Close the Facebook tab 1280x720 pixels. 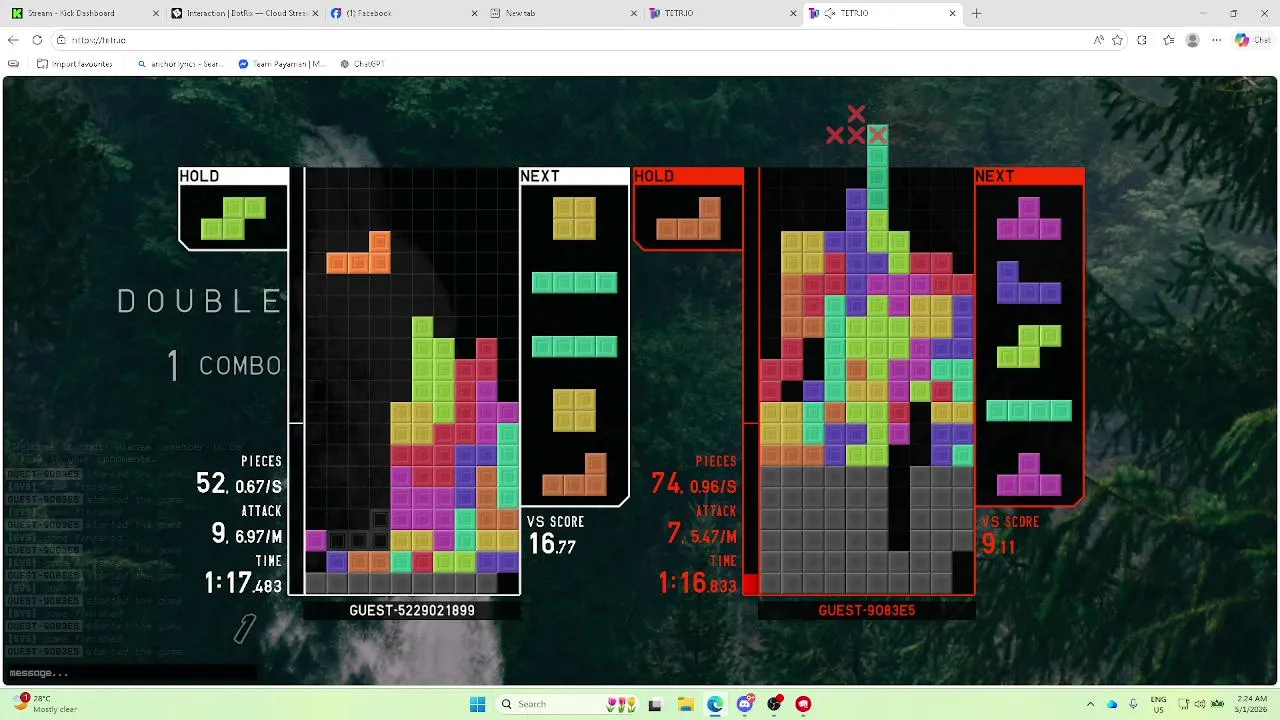[474, 13]
